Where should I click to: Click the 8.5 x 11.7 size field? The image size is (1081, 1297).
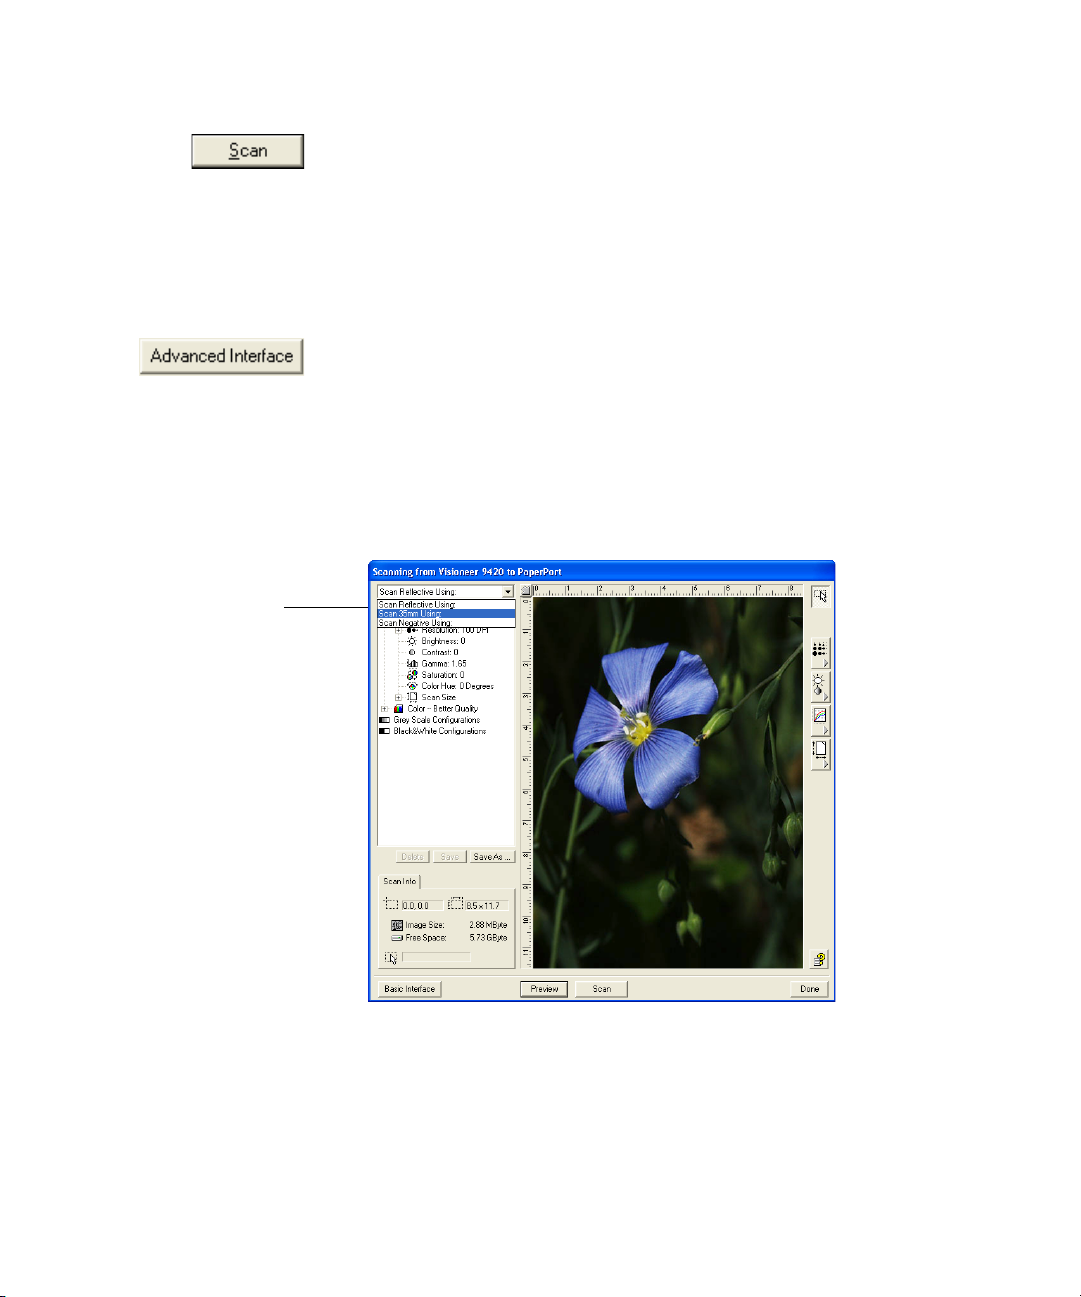tap(487, 905)
